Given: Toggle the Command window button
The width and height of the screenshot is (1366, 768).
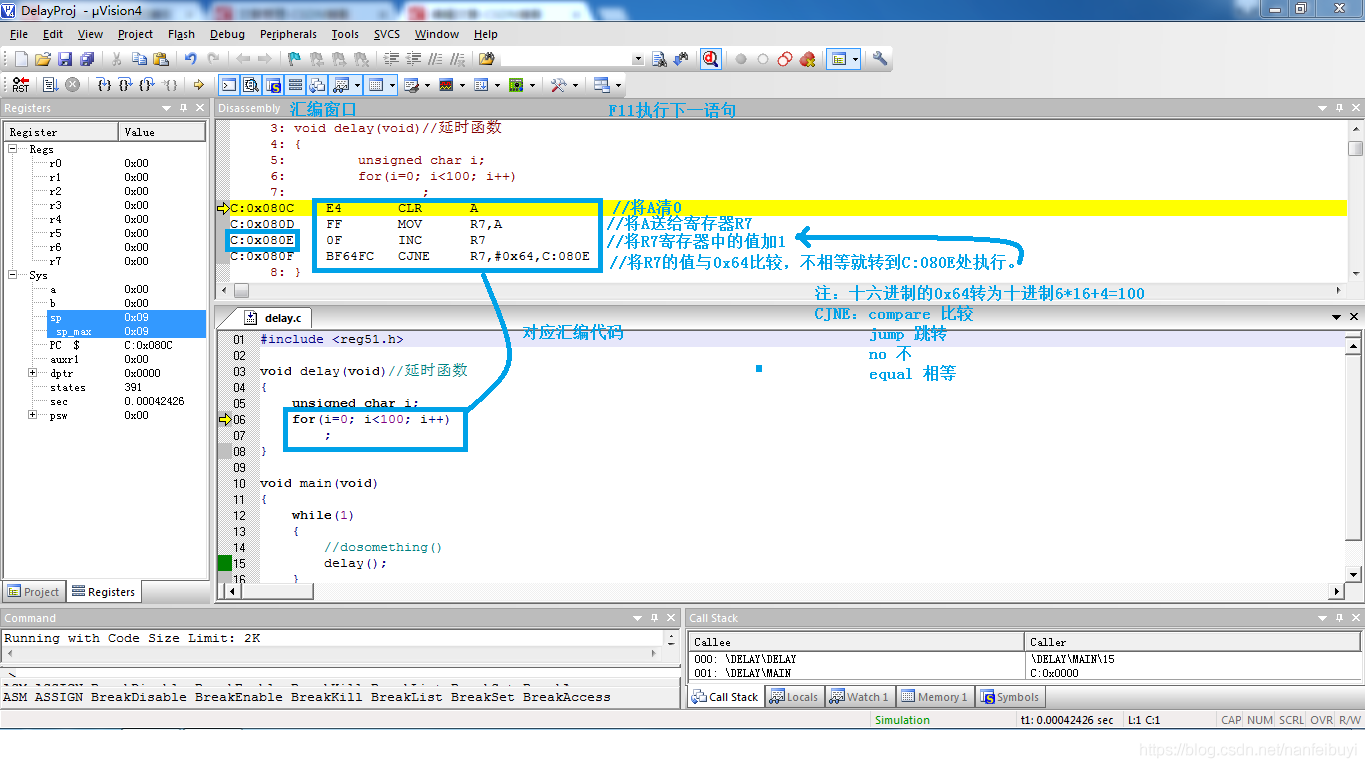Looking at the screenshot, I should click(229, 85).
